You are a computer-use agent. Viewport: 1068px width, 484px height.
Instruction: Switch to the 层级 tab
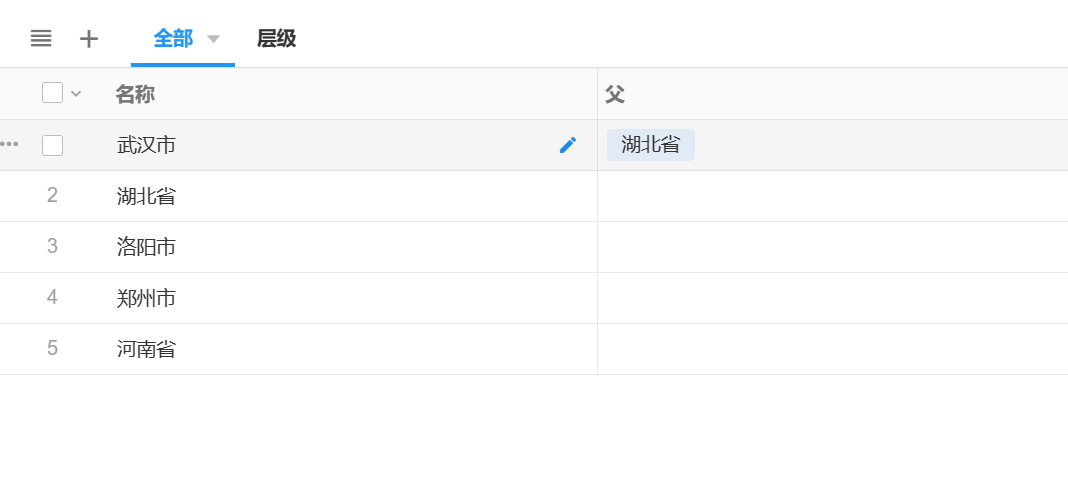[276, 39]
